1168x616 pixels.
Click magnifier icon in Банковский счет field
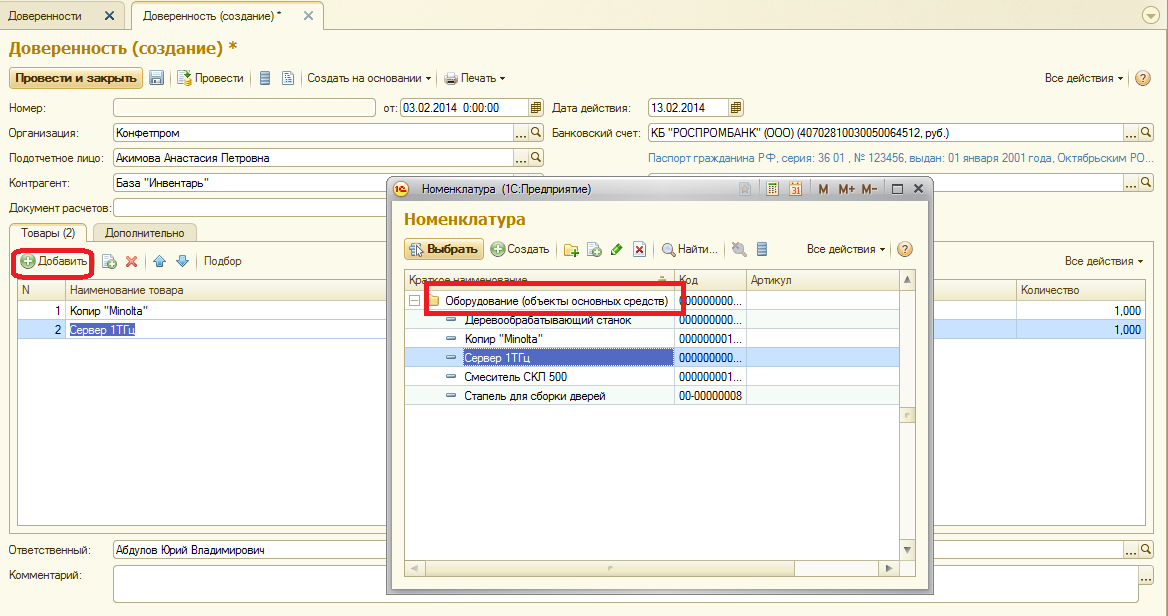click(x=1146, y=133)
